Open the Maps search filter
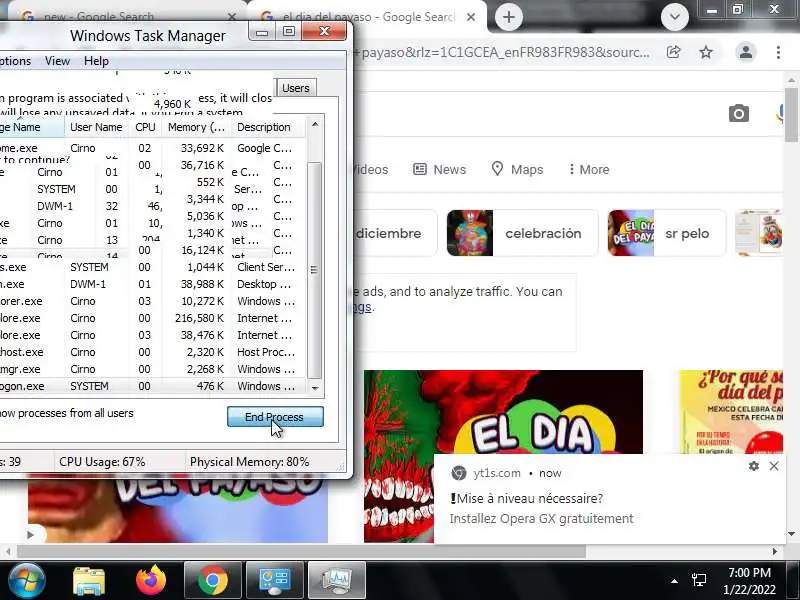The image size is (800, 600). (517, 169)
